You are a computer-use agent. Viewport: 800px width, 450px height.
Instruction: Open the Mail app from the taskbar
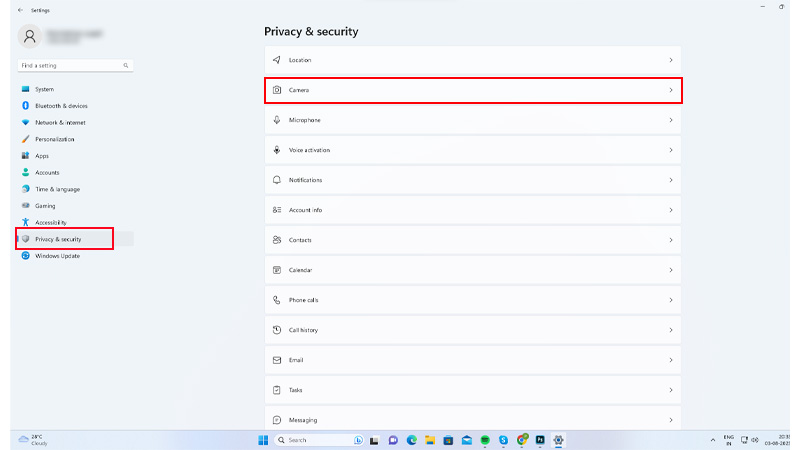click(466, 440)
